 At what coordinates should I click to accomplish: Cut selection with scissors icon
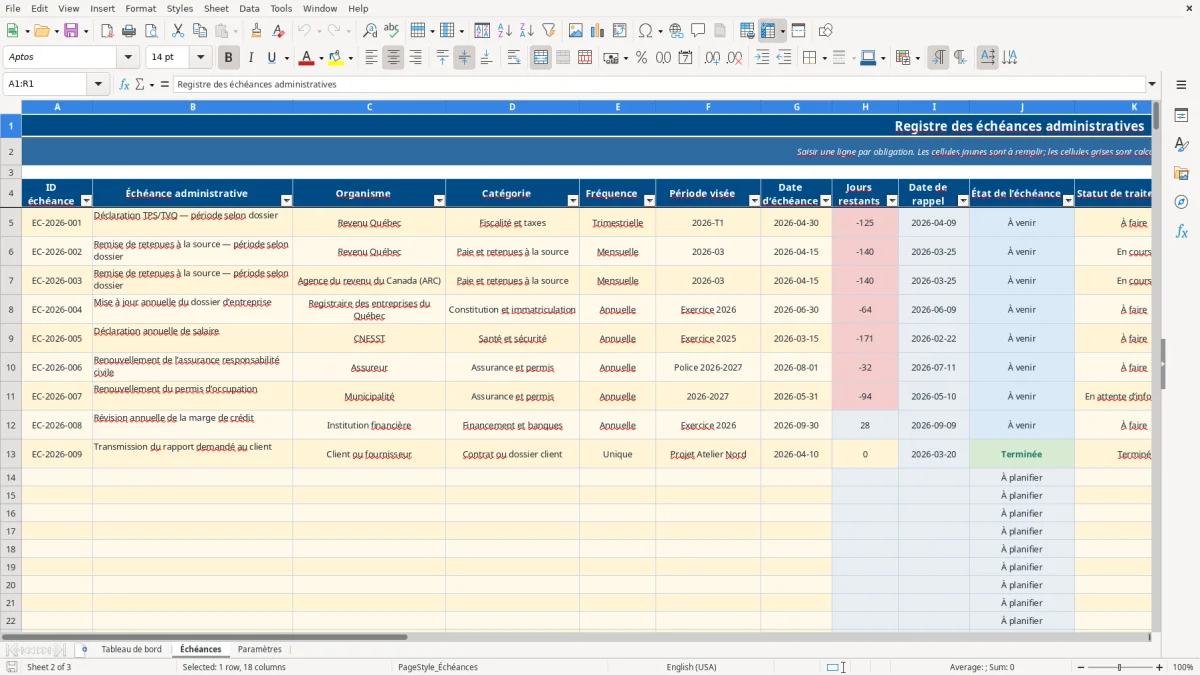pos(178,31)
